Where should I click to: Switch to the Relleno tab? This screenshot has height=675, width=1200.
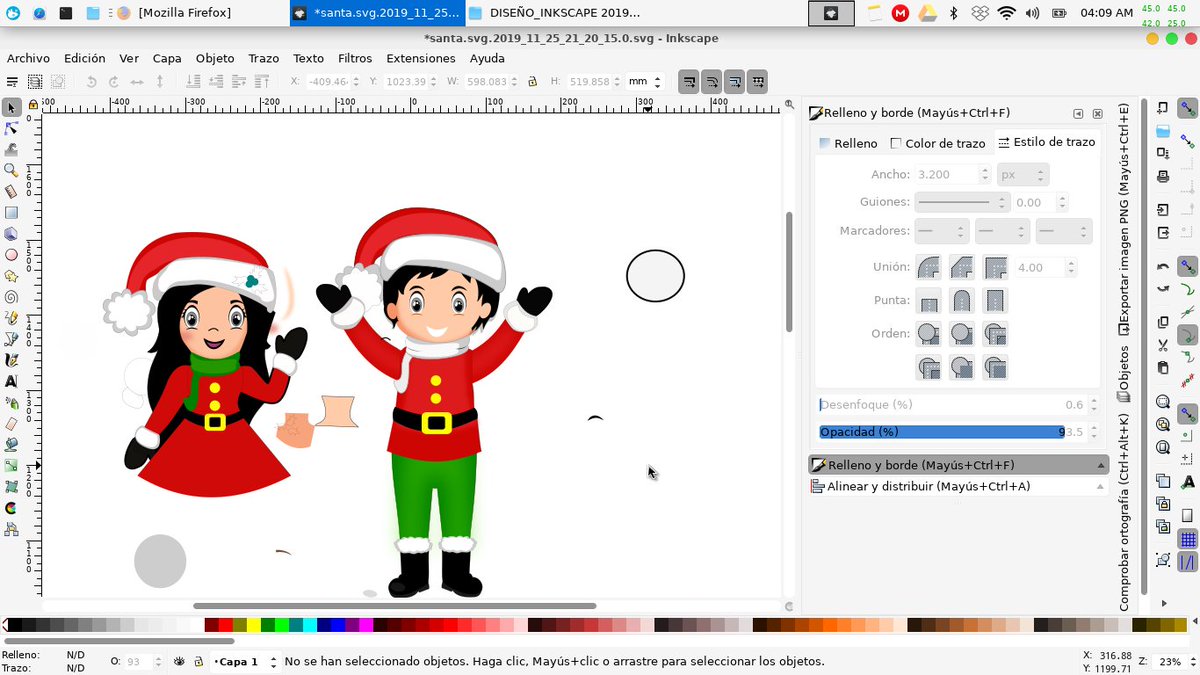[x=848, y=143]
